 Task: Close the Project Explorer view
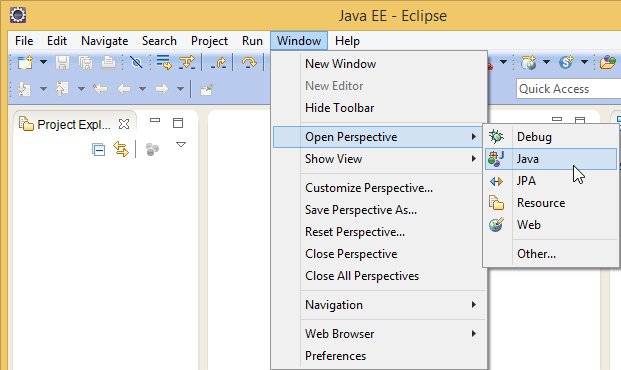point(124,124)
